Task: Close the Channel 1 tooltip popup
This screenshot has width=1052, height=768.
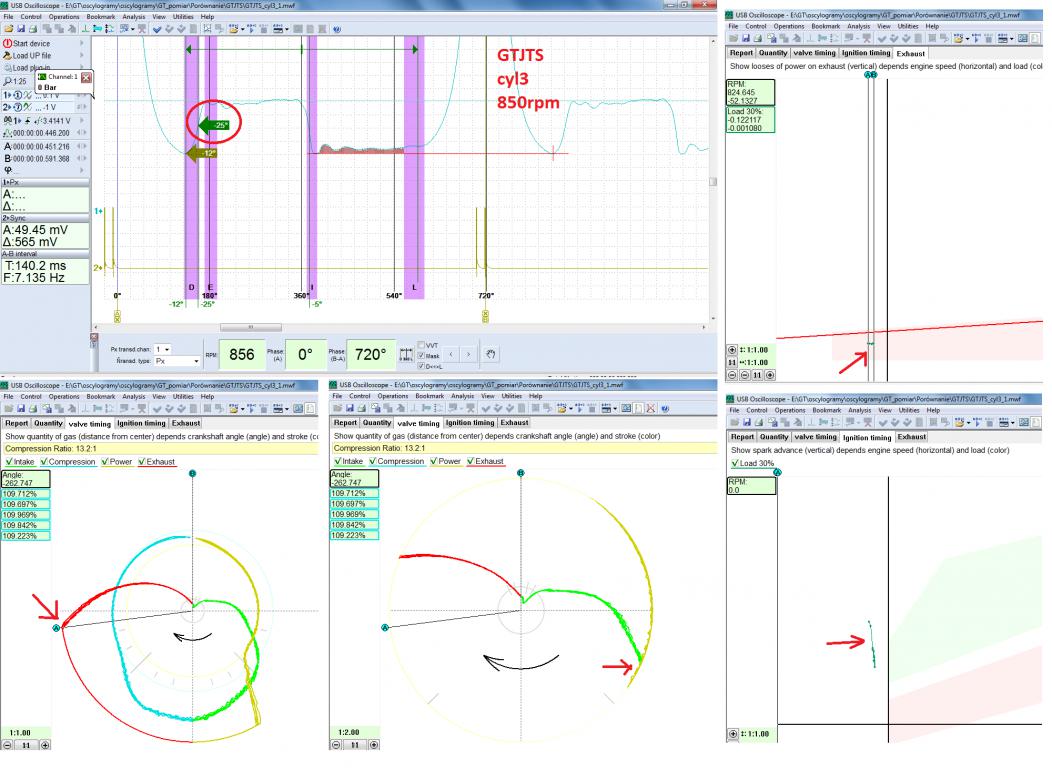Action: click(x=86, y=77)
